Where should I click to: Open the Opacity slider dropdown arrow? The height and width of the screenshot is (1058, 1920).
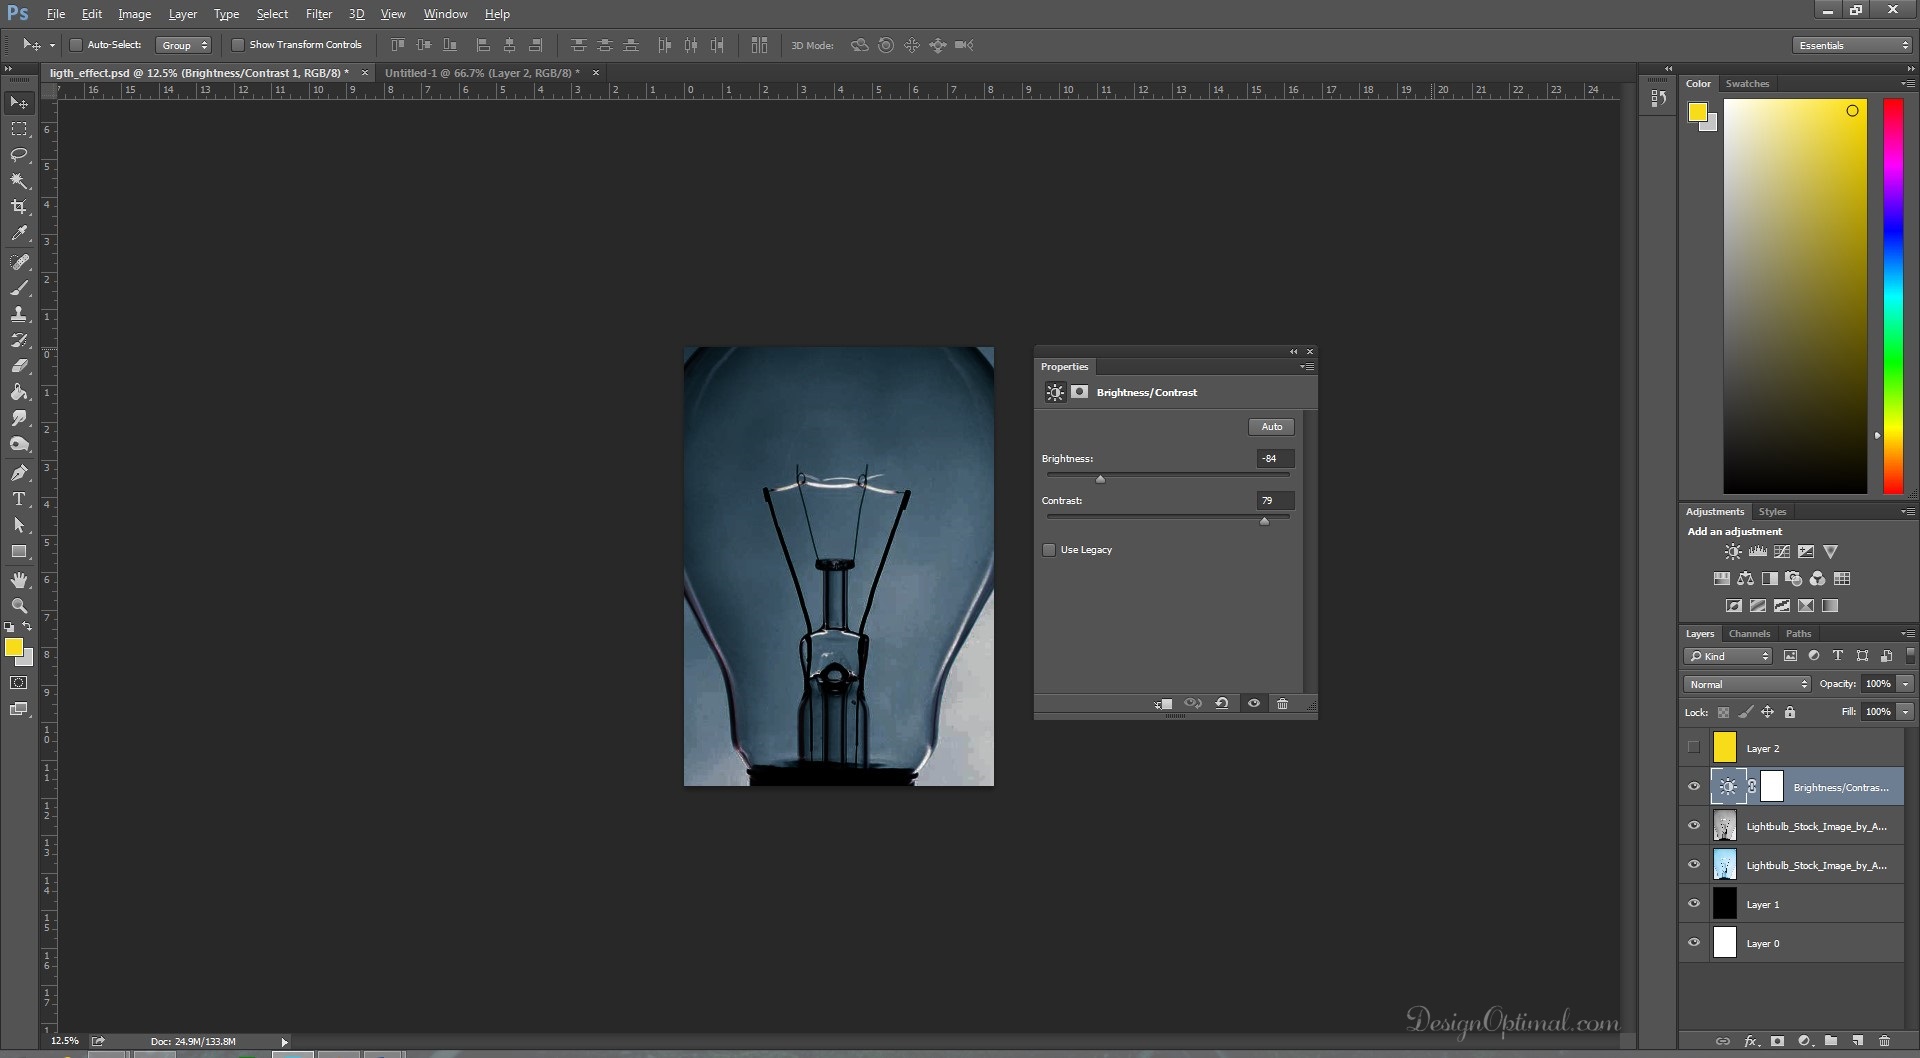coord(1905,685)
